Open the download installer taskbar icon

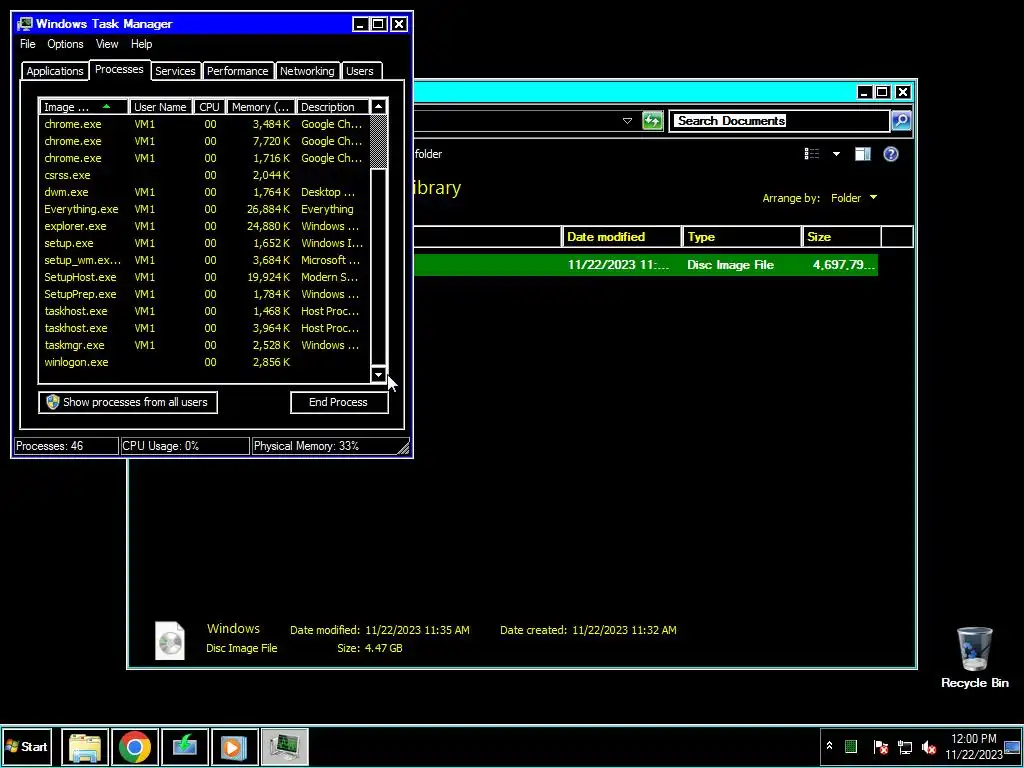pyautogui.click(x=185, y=746)
